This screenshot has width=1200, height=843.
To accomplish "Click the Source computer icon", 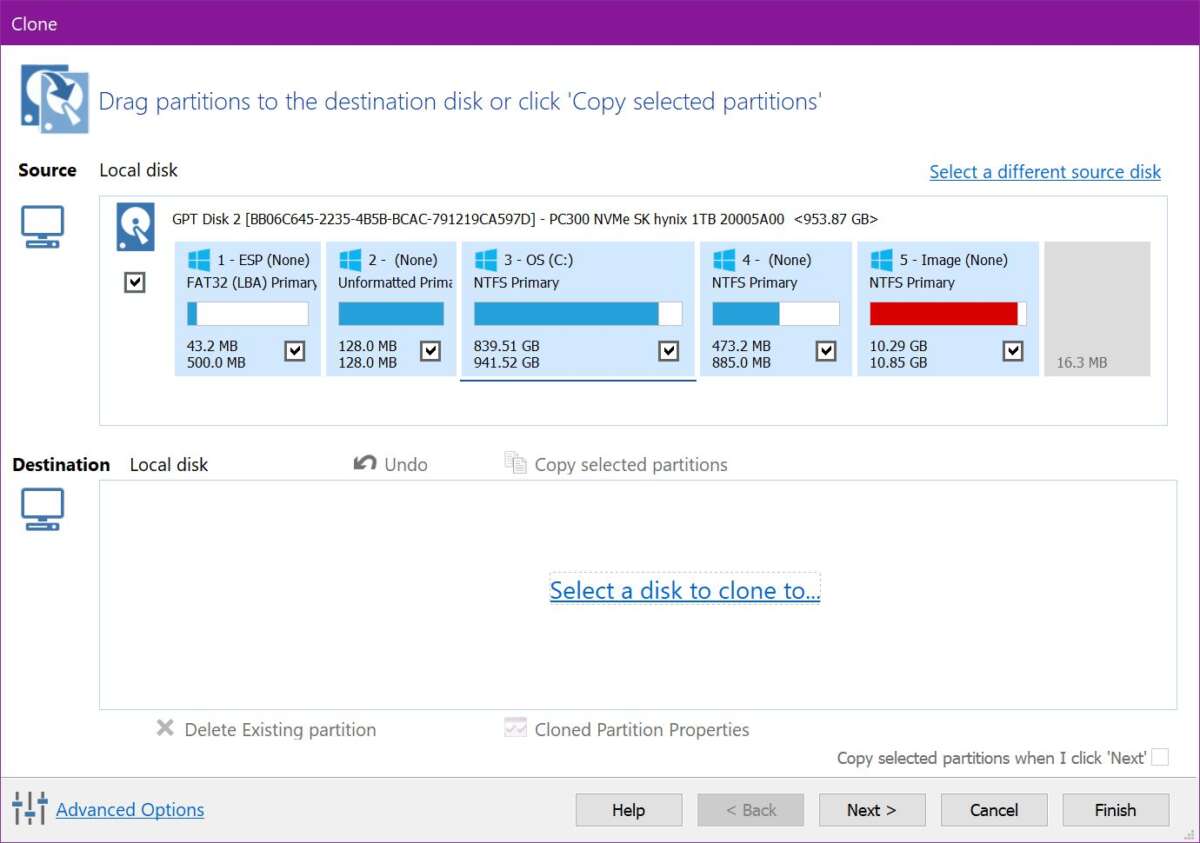I will 43,226.
